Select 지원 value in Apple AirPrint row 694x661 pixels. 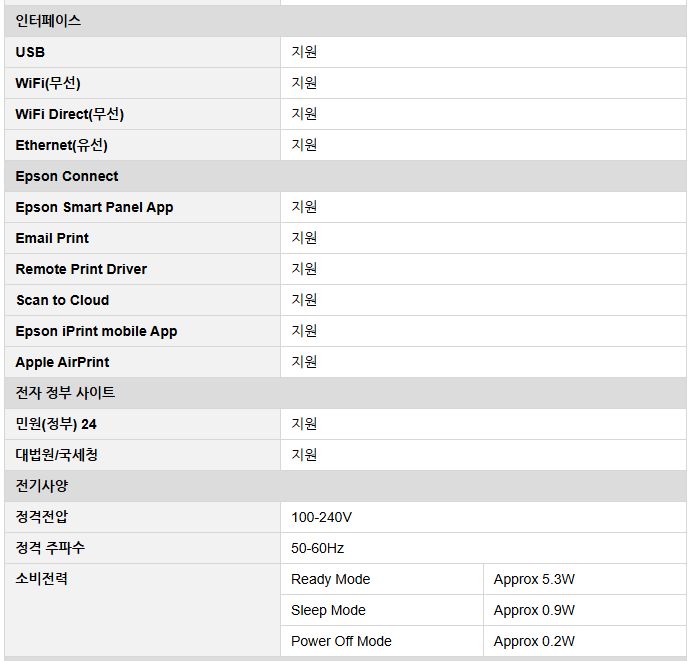(x=304, y=362)
